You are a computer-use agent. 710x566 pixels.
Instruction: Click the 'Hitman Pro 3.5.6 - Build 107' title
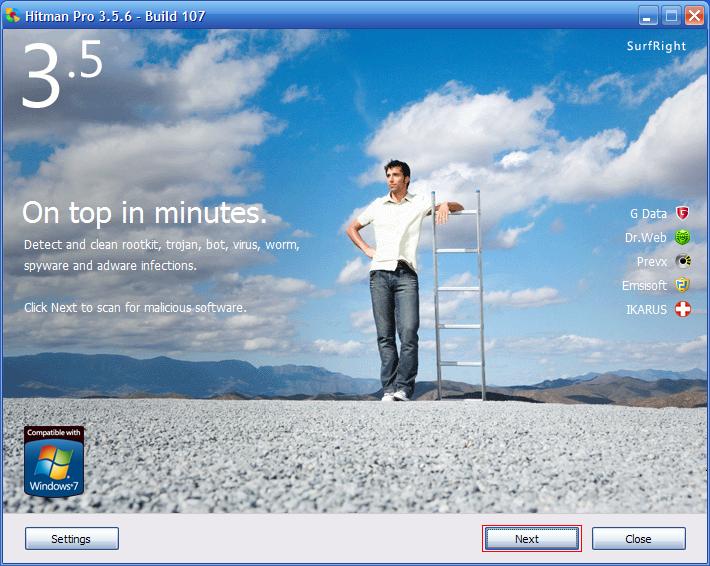[x=115, y=16]
